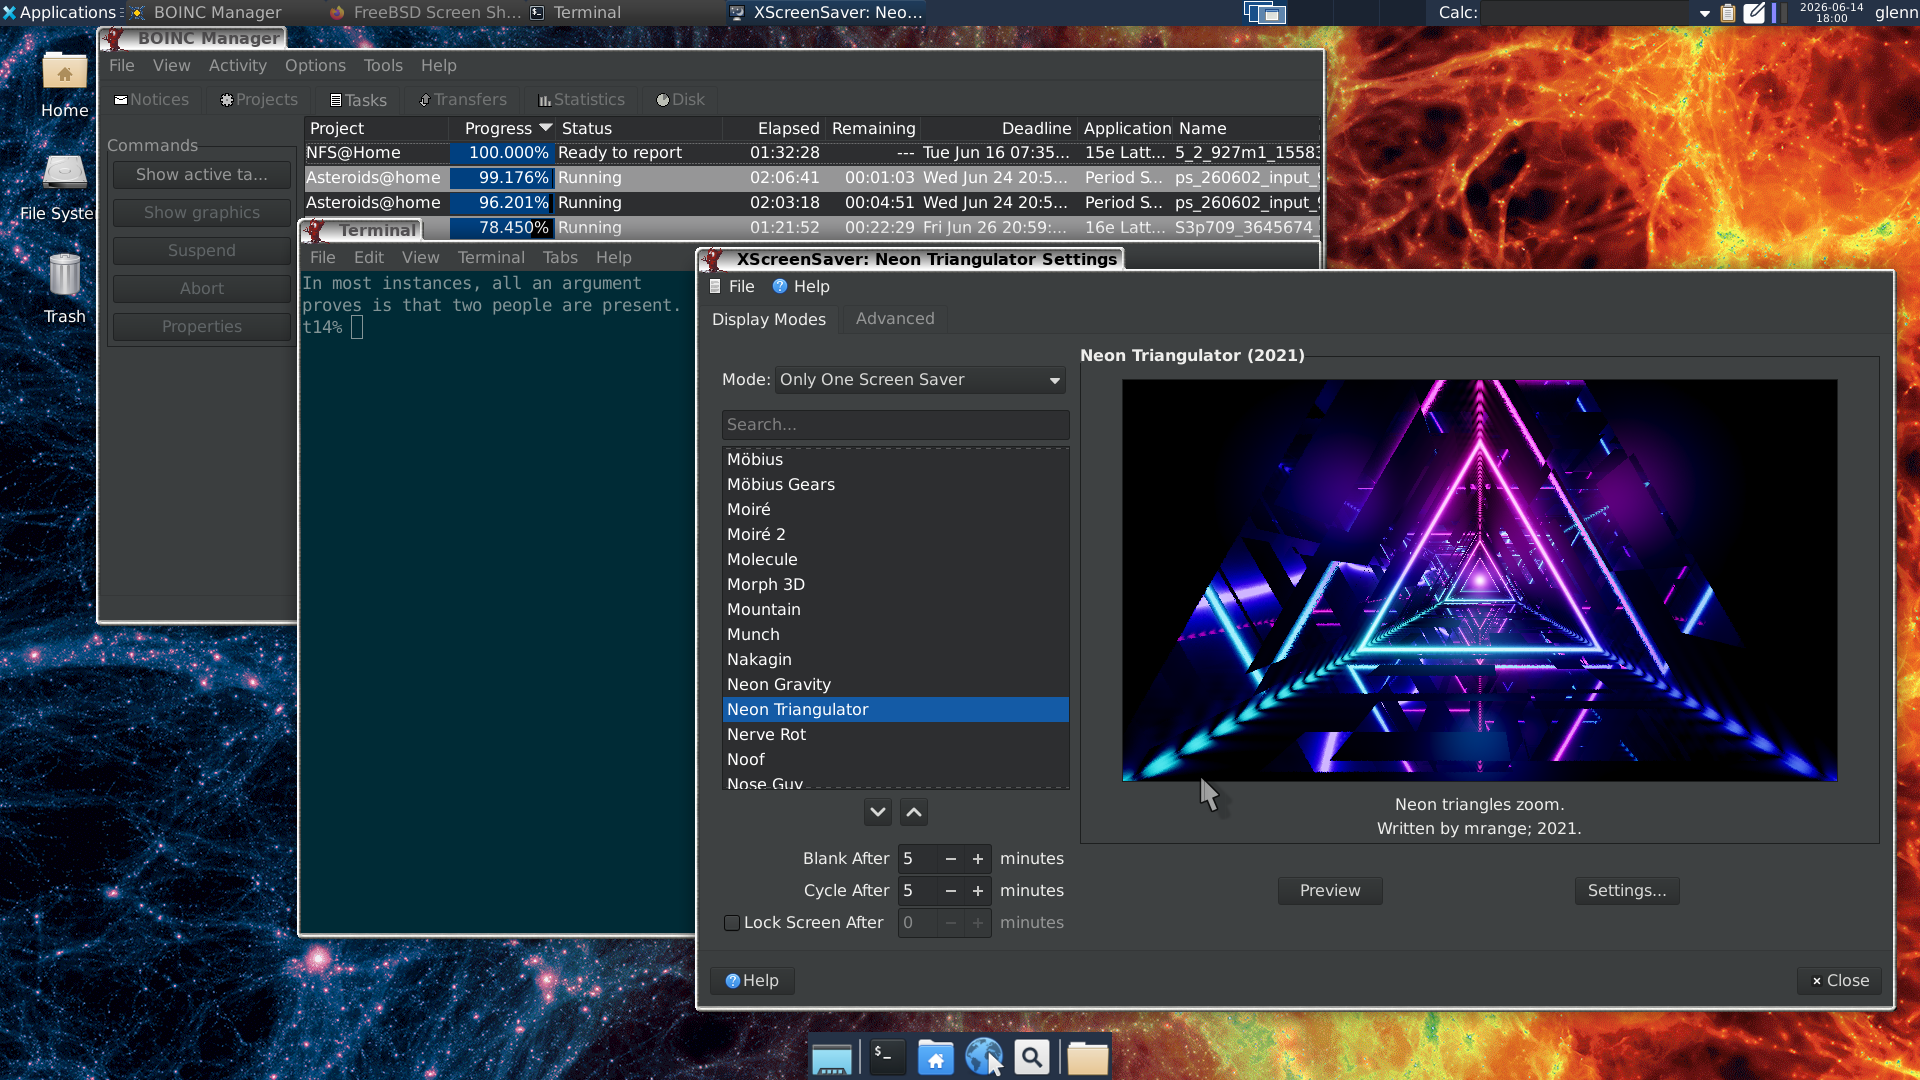Viewport: 1920px width, 1080px height.
Task: Switch to the Statistics tab in BOINC
Action: tap(582, 100)
